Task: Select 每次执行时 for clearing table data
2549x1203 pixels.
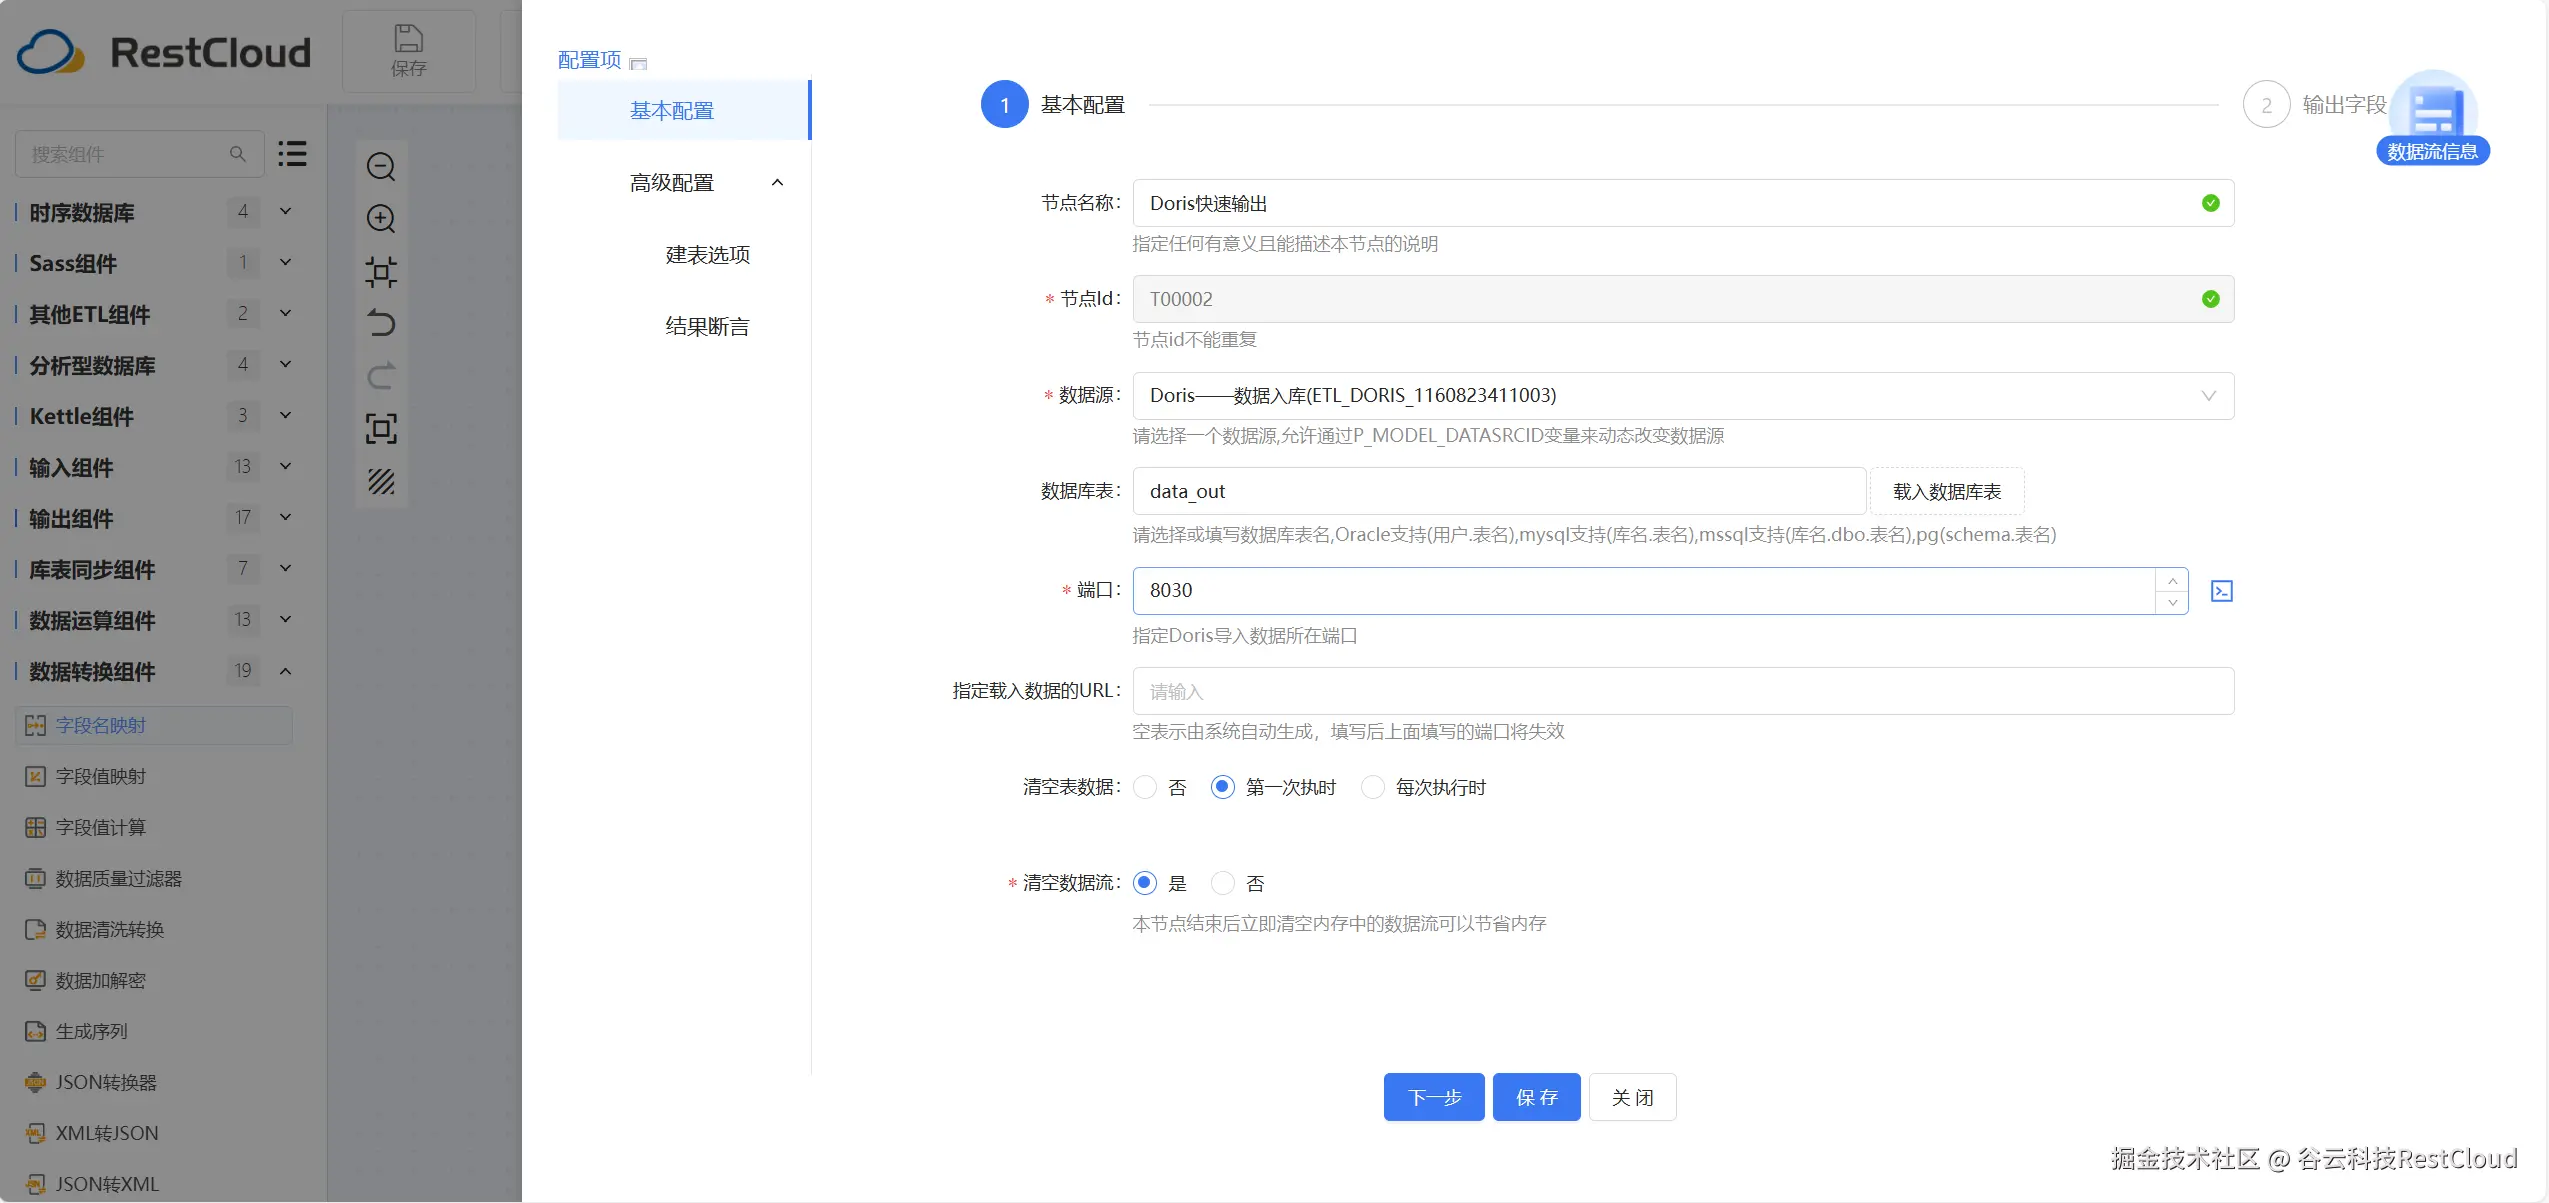Action: (1374, 787)
